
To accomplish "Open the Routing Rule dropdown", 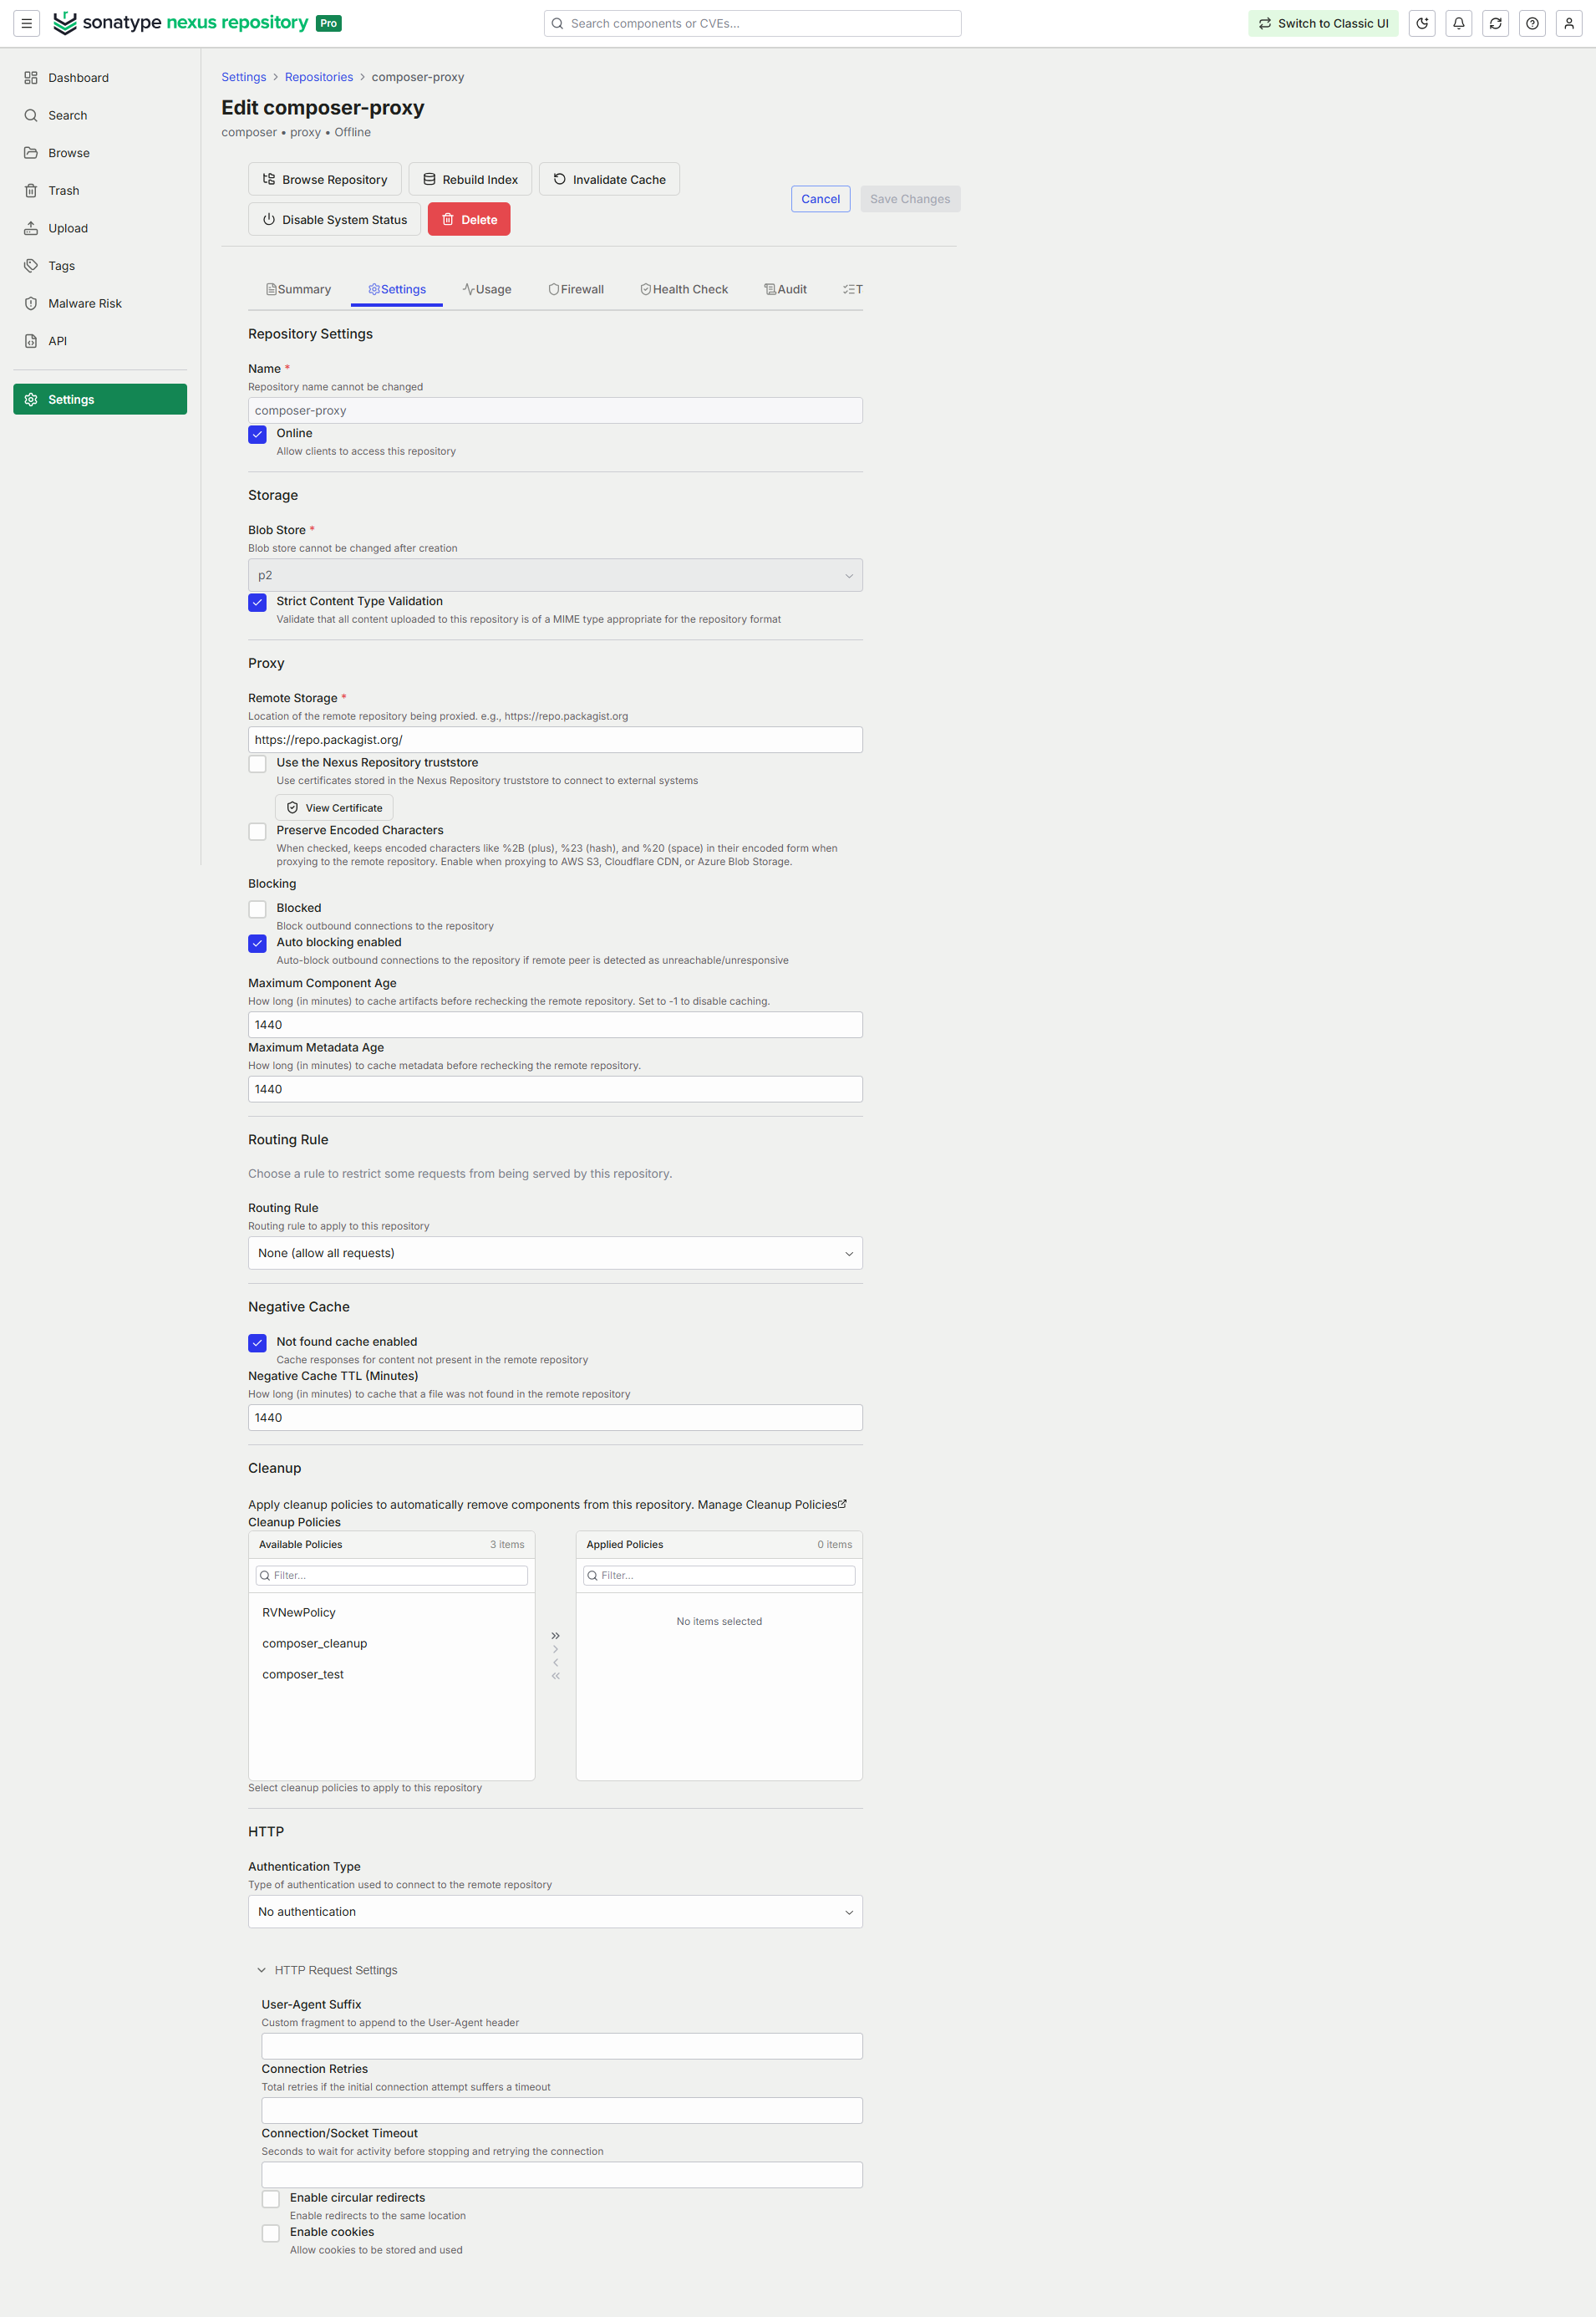I will [x=555, y=1253].
